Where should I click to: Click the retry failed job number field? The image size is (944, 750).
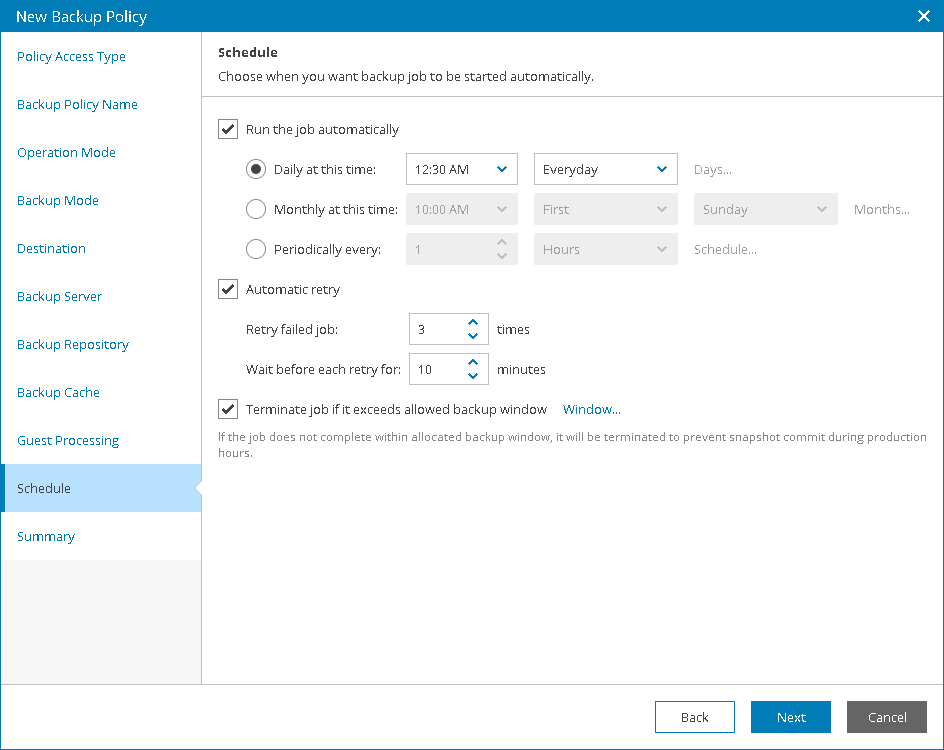click(436, 329)
